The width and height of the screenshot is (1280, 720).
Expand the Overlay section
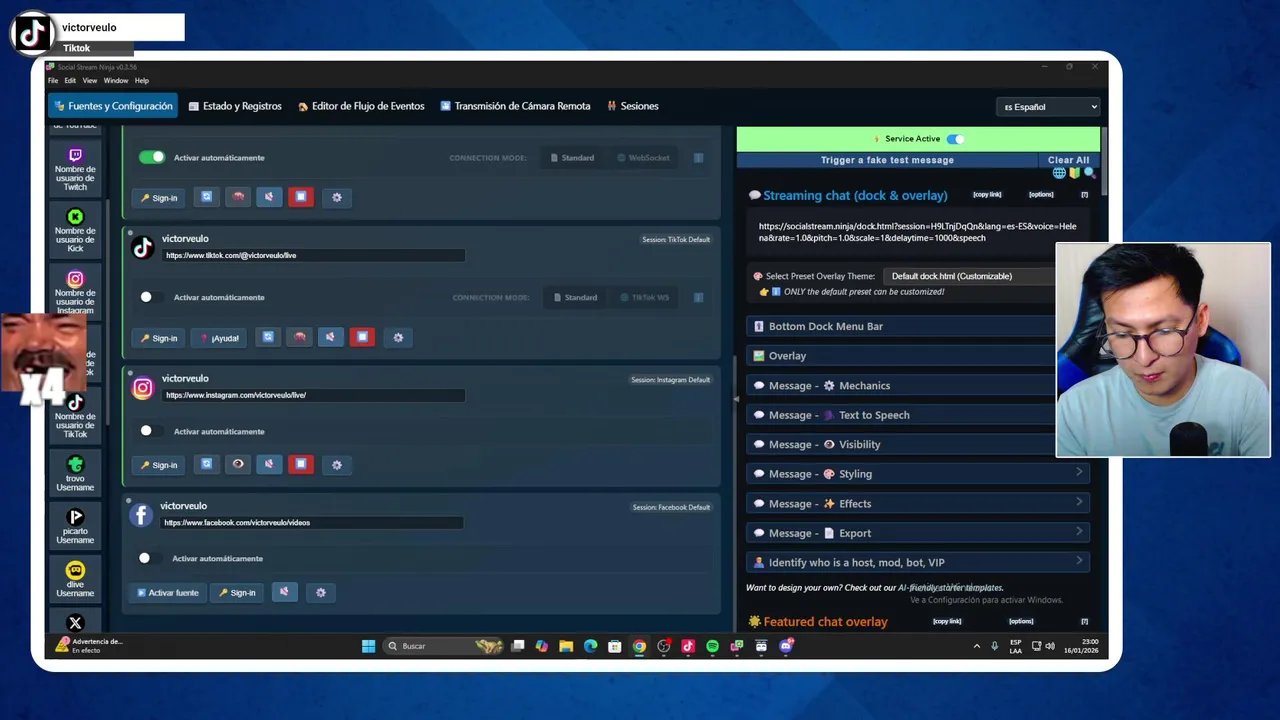click(901, 356)
